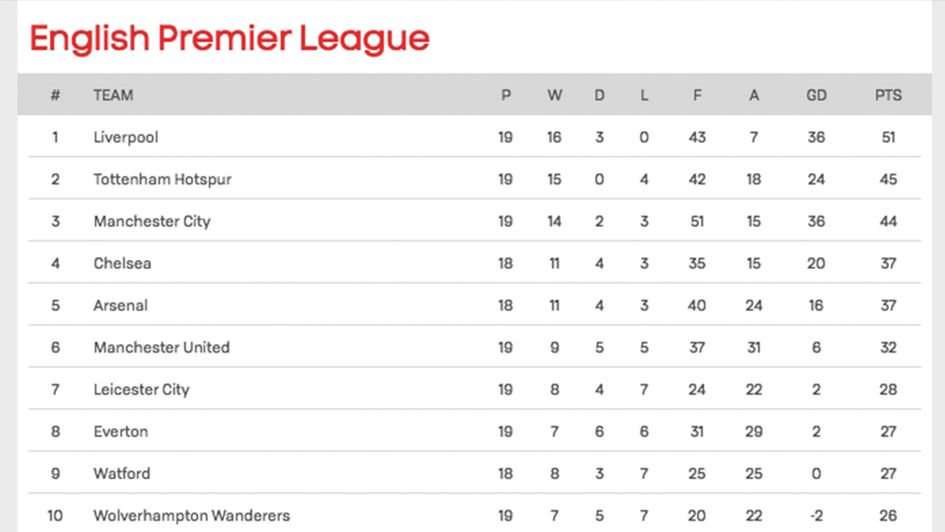Image resolution: width=945 pixels, height=532 pixels.
Task: Click on Chelsea team name
Action: 122,263
